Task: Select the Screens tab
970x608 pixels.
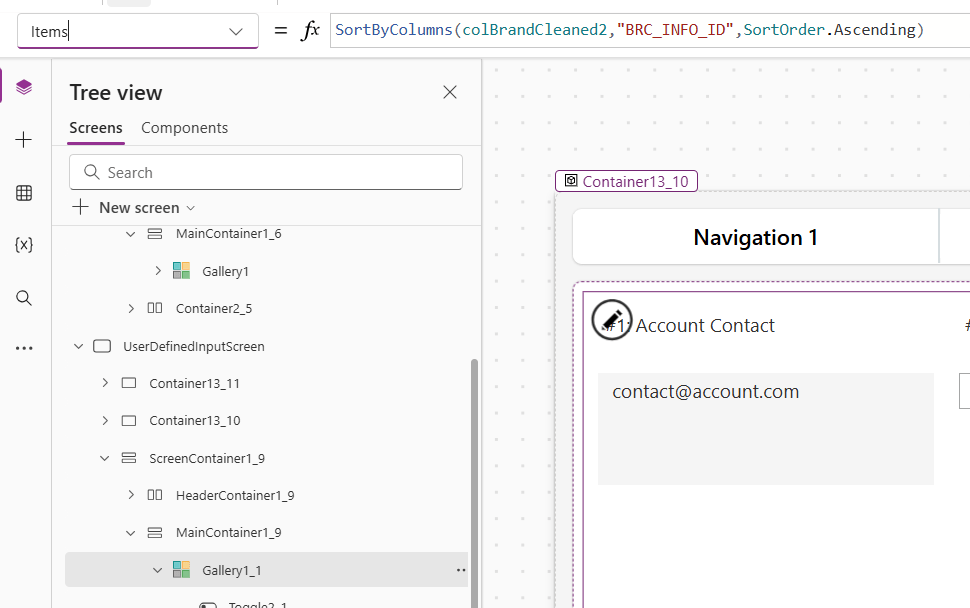Action: pyautogui.click(x=96, y=128)
